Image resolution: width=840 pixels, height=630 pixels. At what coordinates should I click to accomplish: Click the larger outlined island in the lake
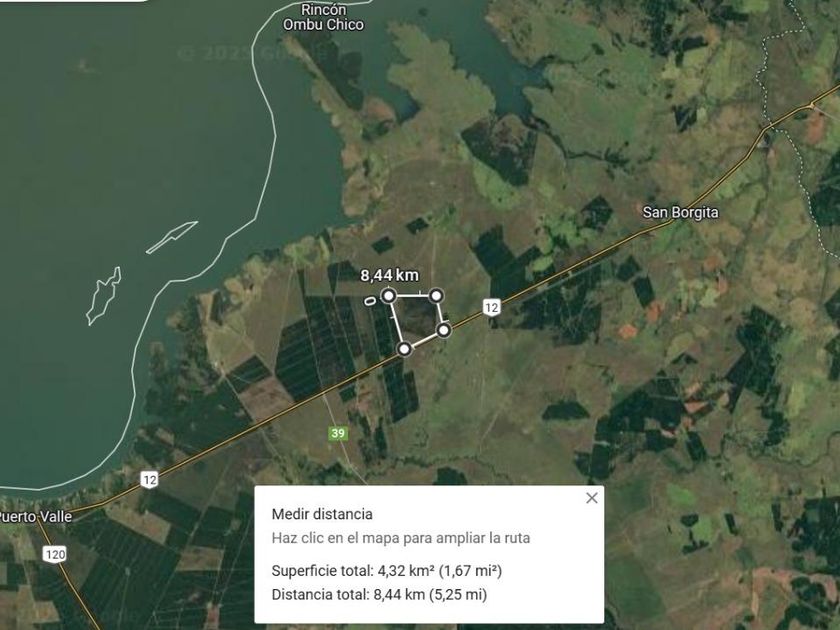[x=104, y=296]
